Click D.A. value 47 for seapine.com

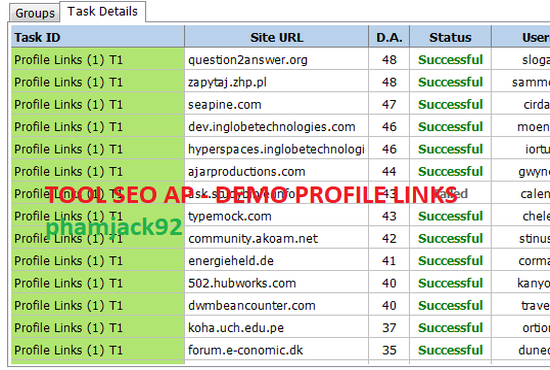click(x=389, y=105)
